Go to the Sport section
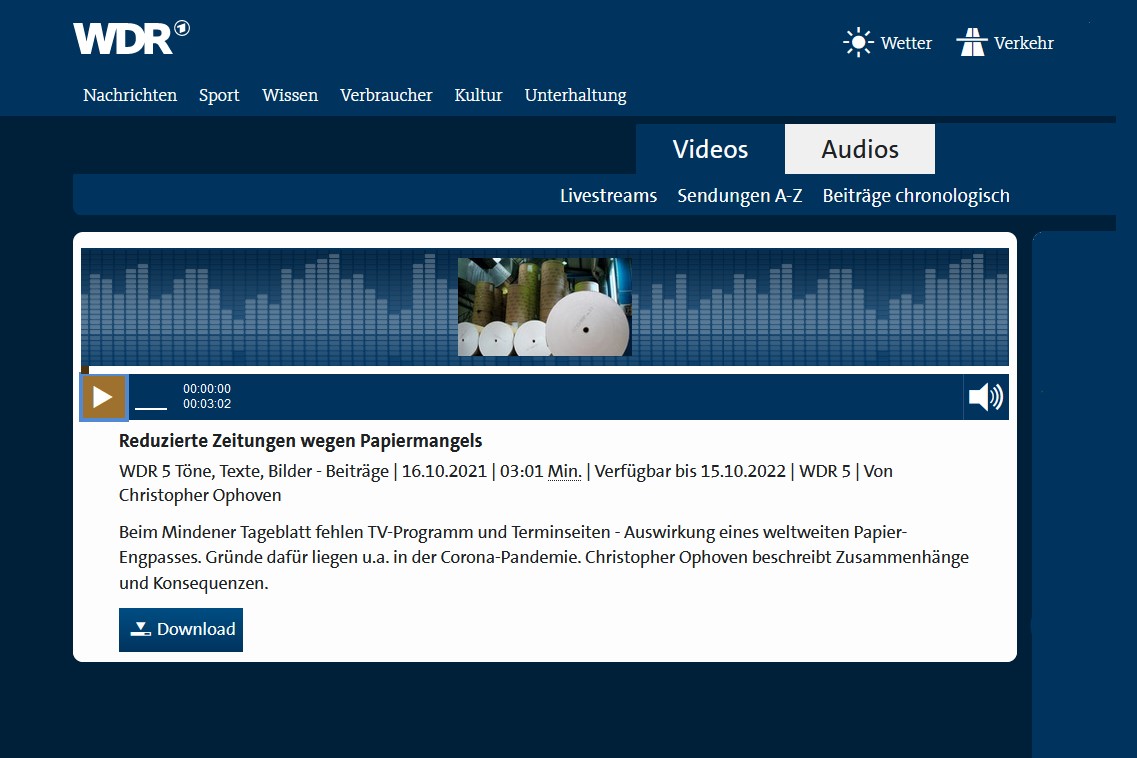Screen dimensions: 1137x758 (219, 95)
